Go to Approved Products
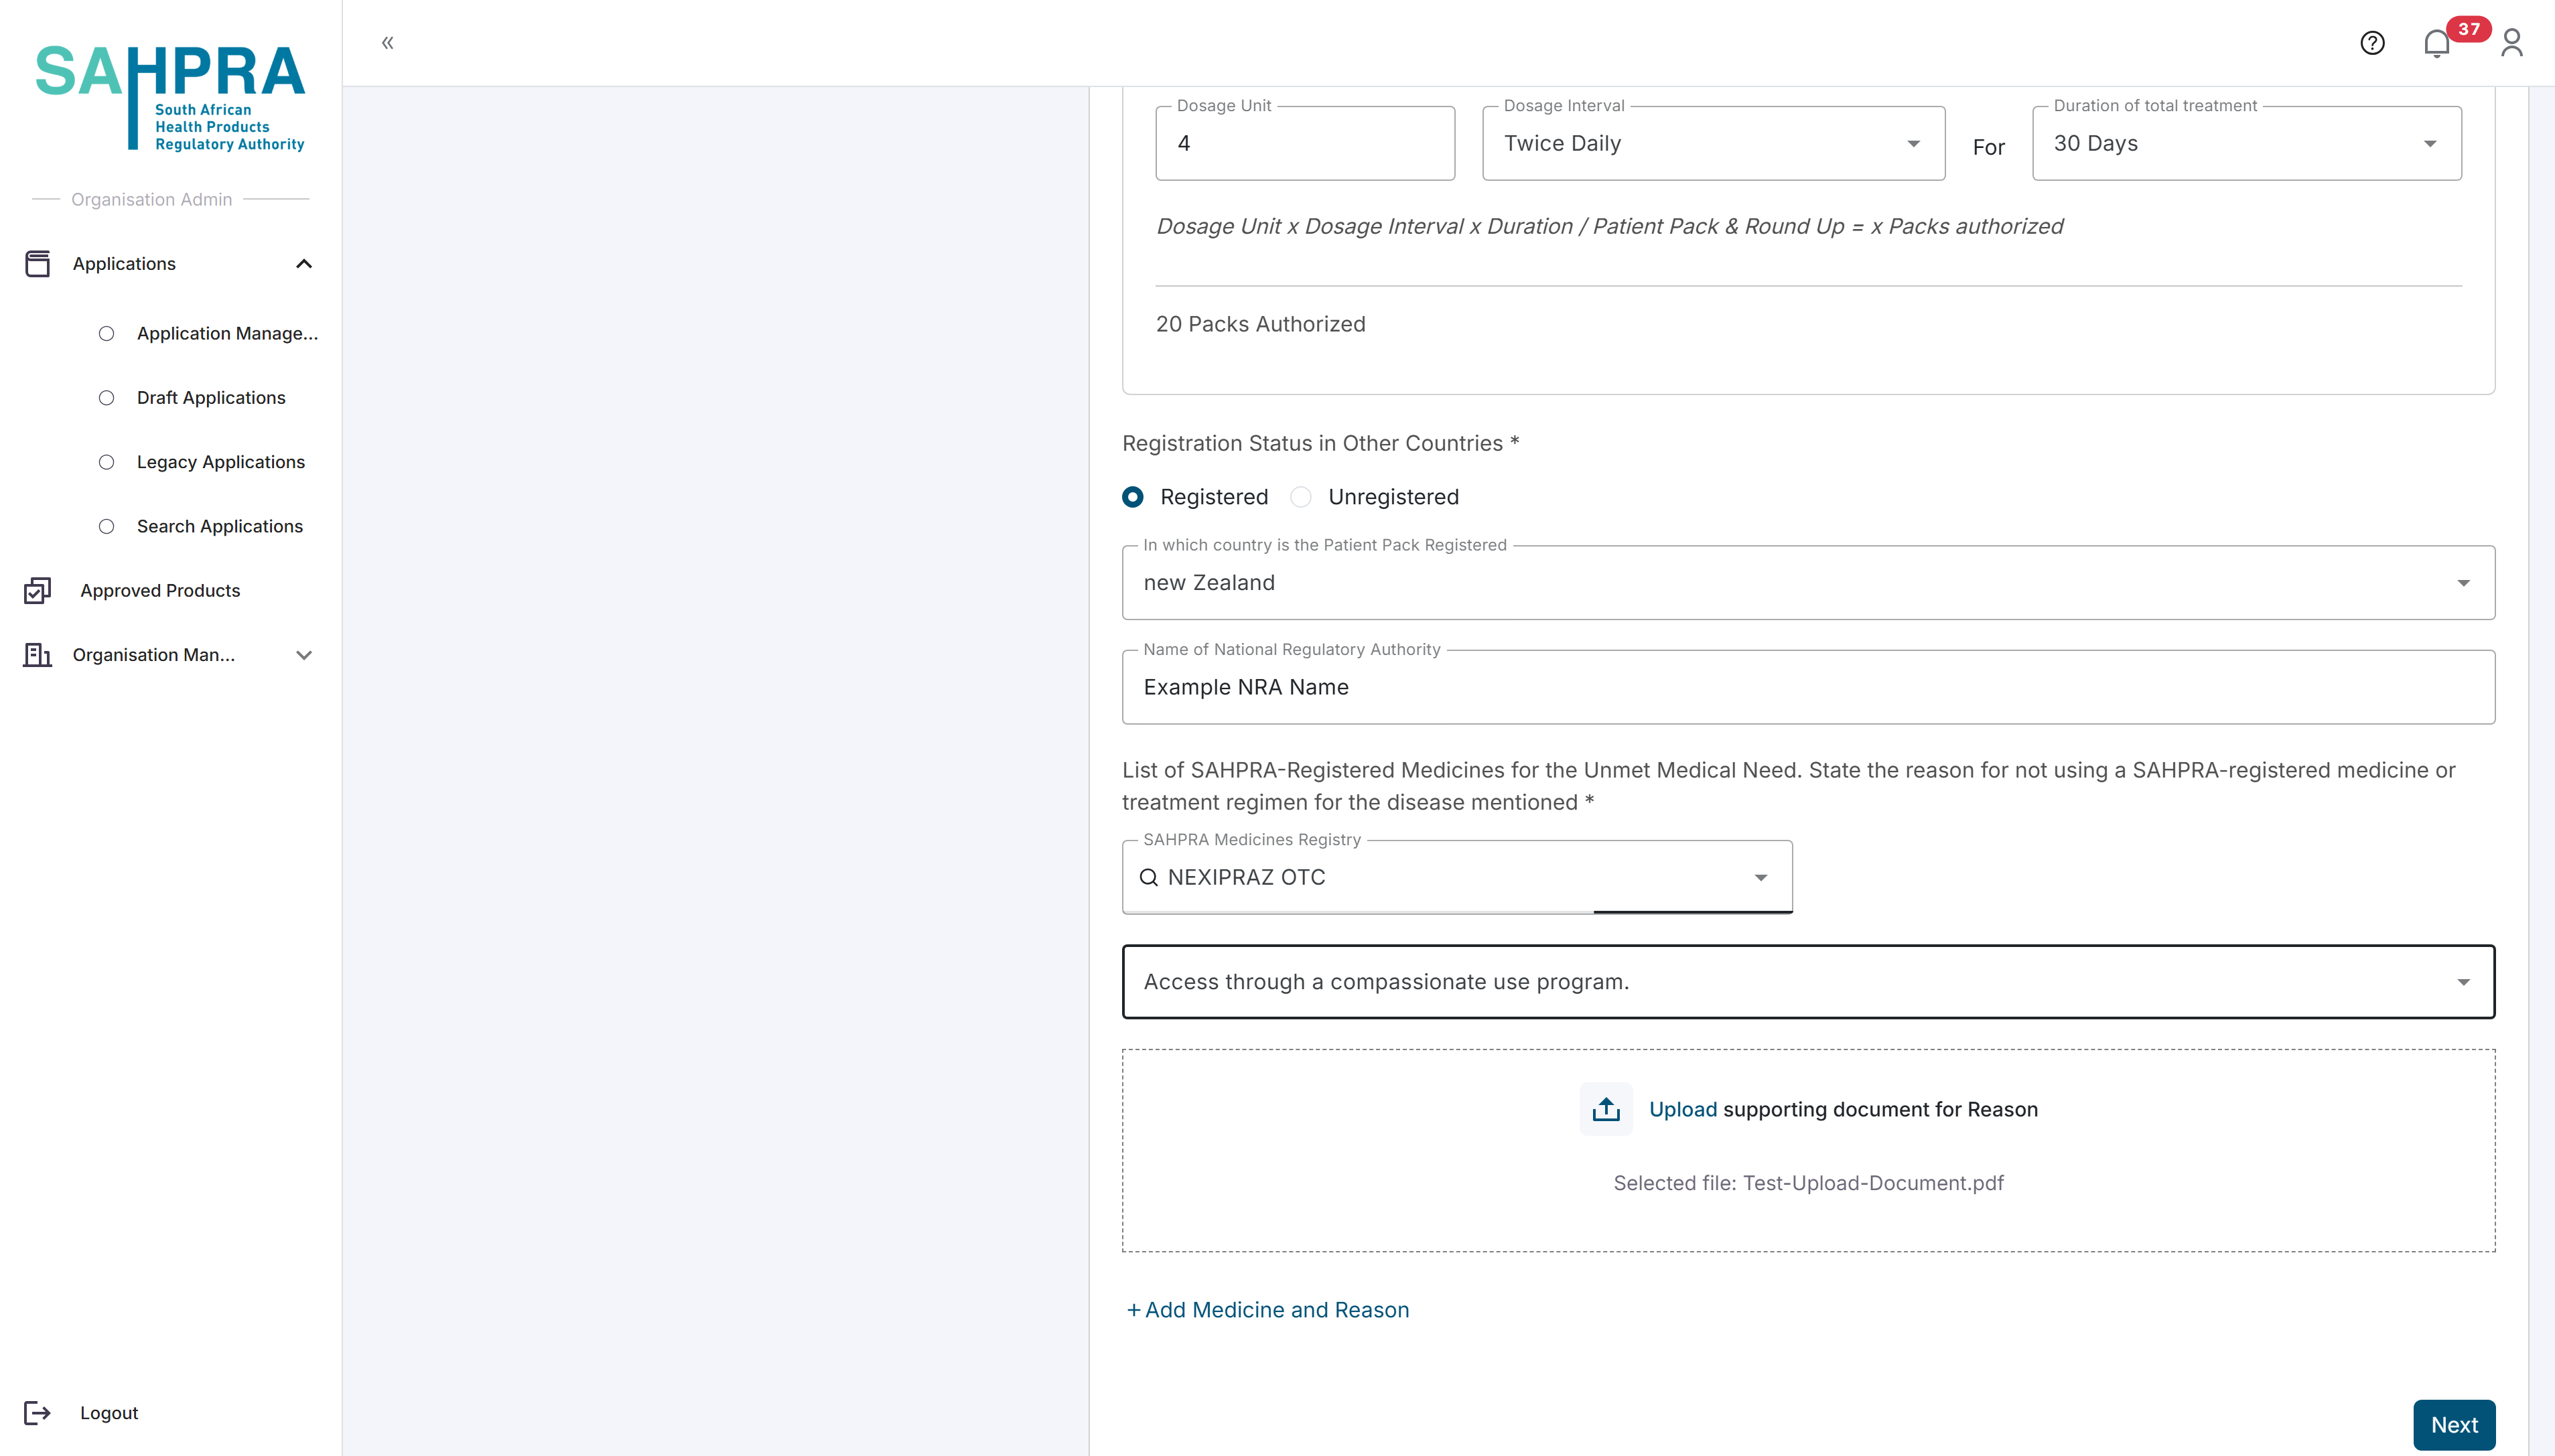Viewport: 2555px width, 1456px height. (x=160, y=591)
